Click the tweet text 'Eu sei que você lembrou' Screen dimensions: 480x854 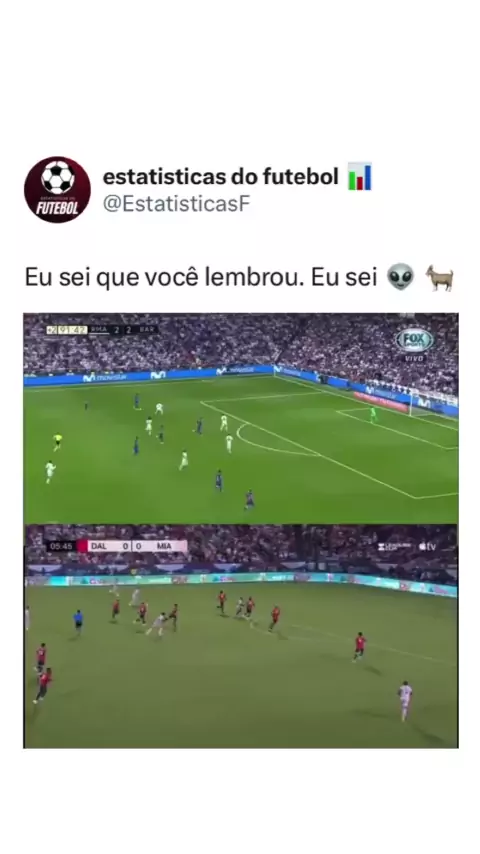pyautogui.click(x=164, y=277)
